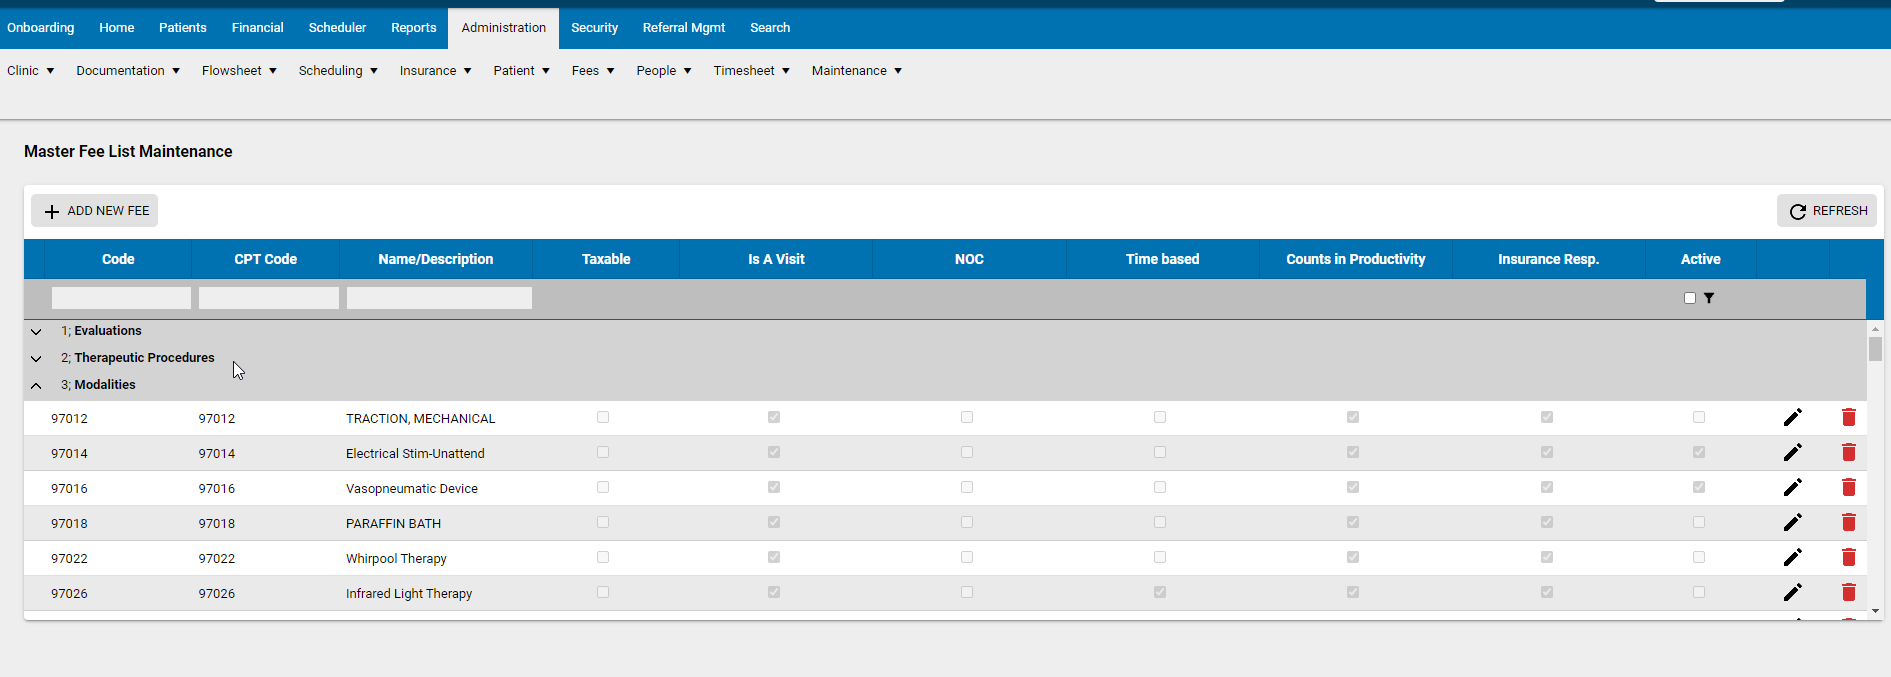Click the ADD NEW FEE button

coord(95,211)
